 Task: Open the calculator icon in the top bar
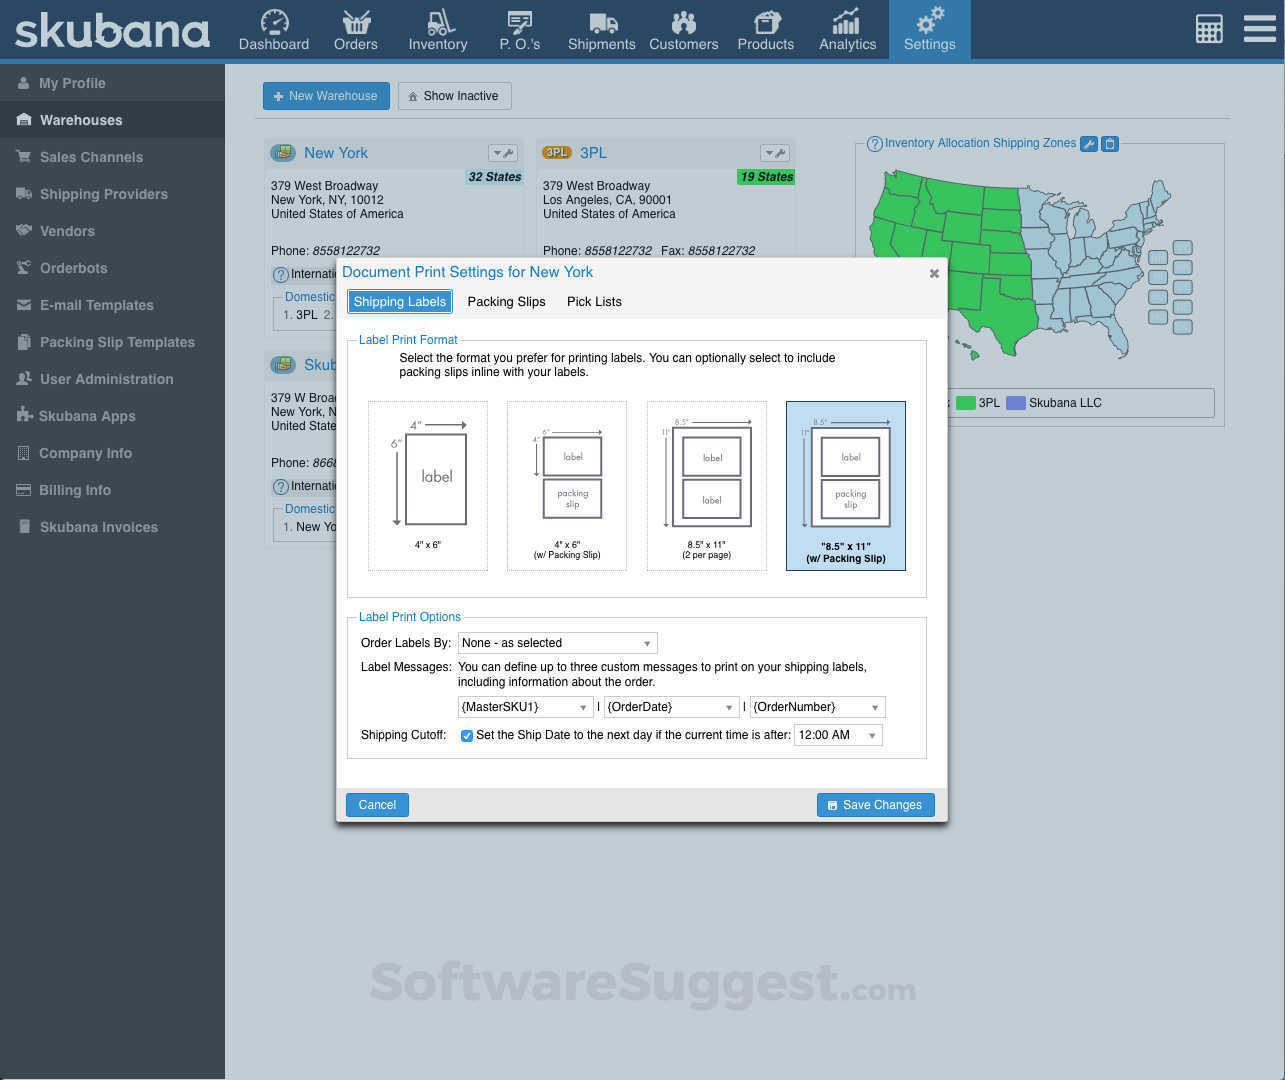(x=1209, y=29)
